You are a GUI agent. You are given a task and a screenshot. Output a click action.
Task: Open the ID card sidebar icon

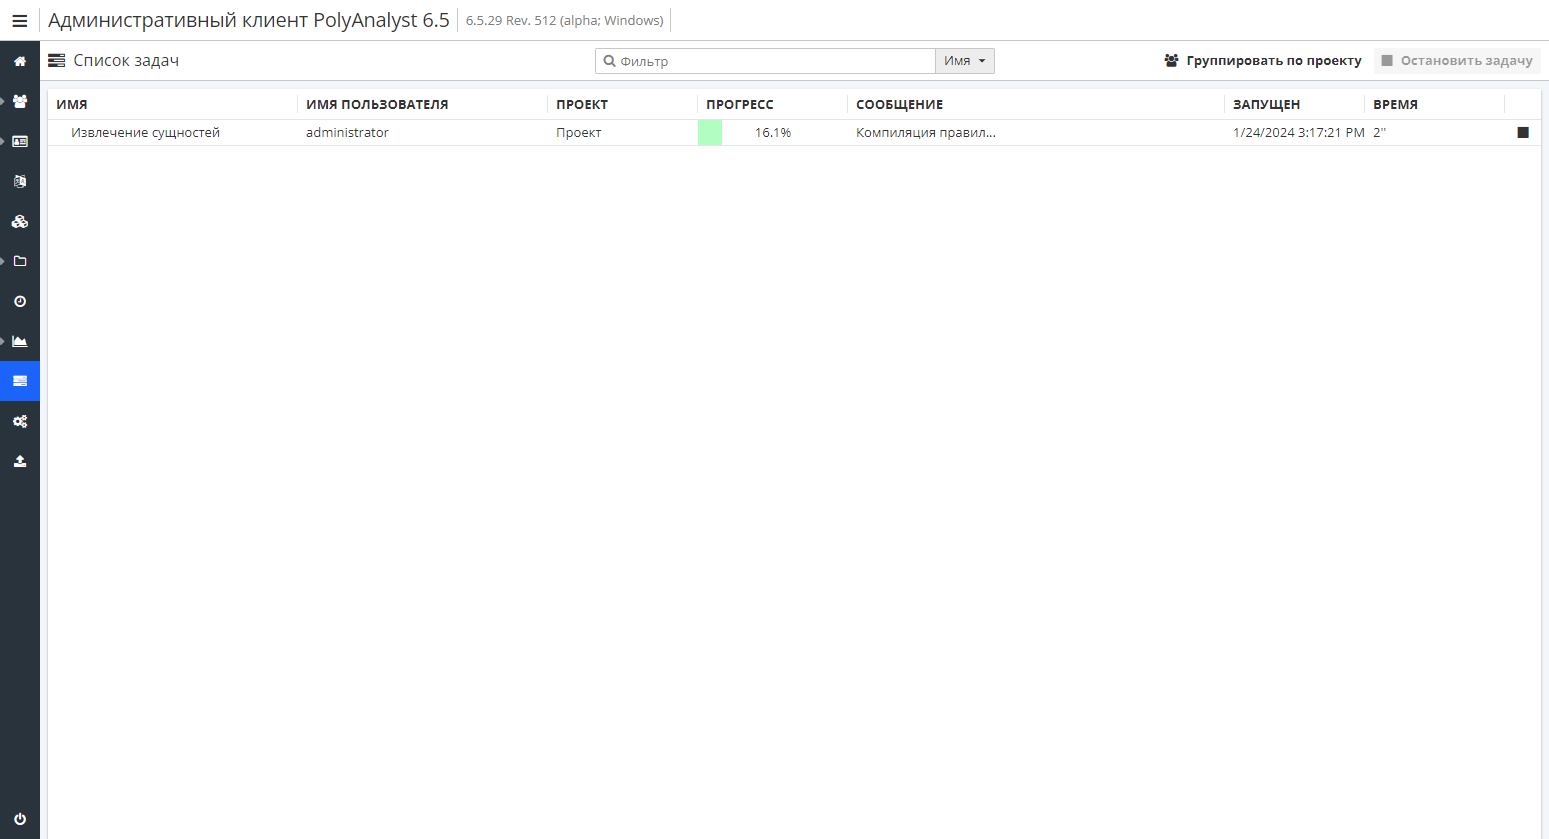(20, 141)
